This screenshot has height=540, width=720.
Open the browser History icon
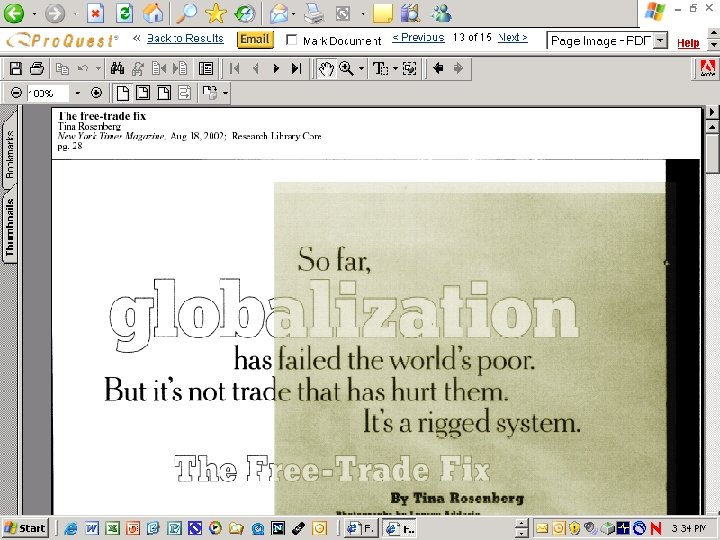pyautogui.click(x=245, y=13)
